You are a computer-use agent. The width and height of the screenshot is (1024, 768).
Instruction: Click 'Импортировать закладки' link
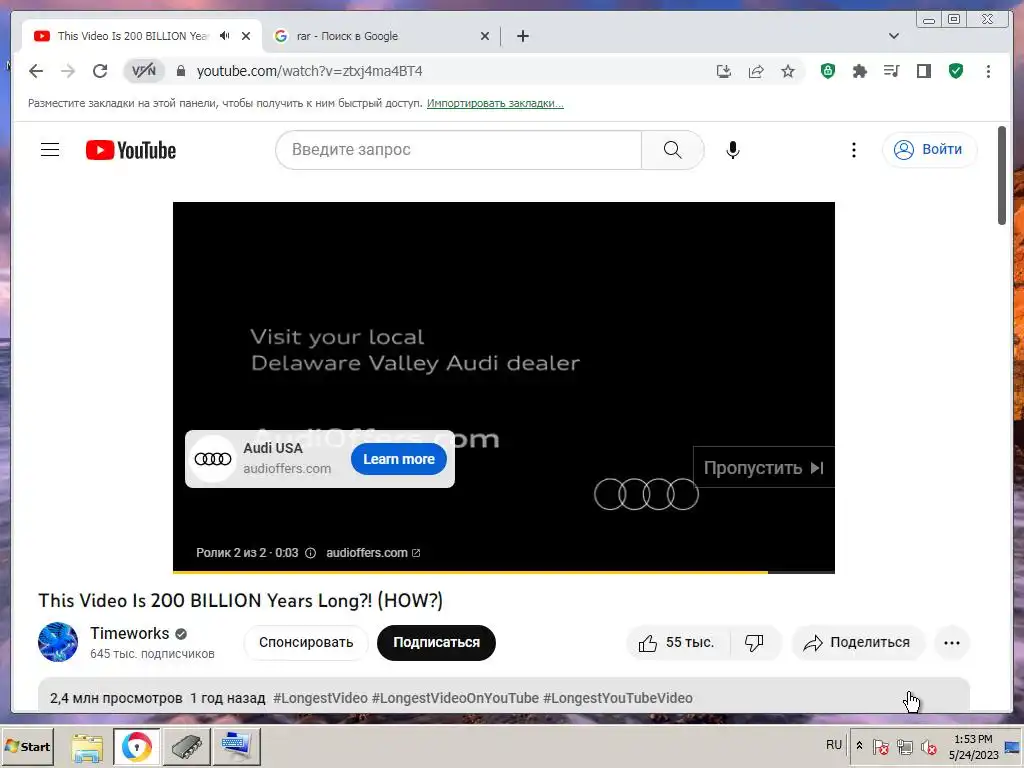(495, 103)
